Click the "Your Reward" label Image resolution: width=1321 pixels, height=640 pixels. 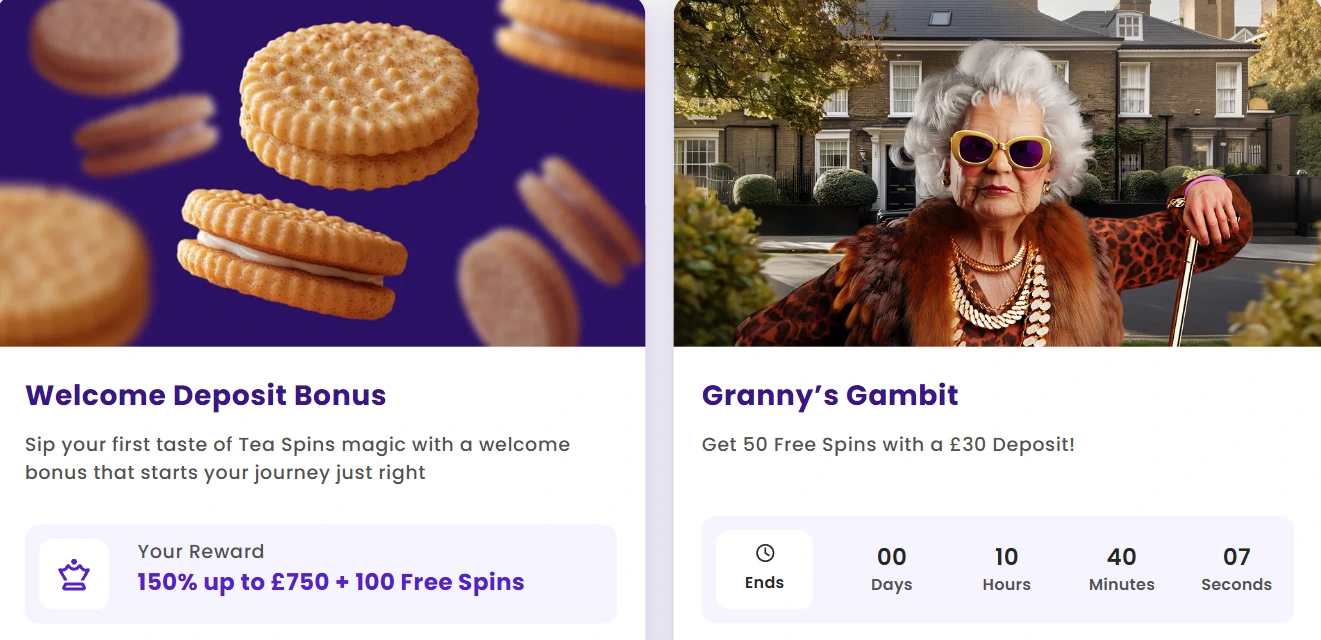[x=200, y=551]
